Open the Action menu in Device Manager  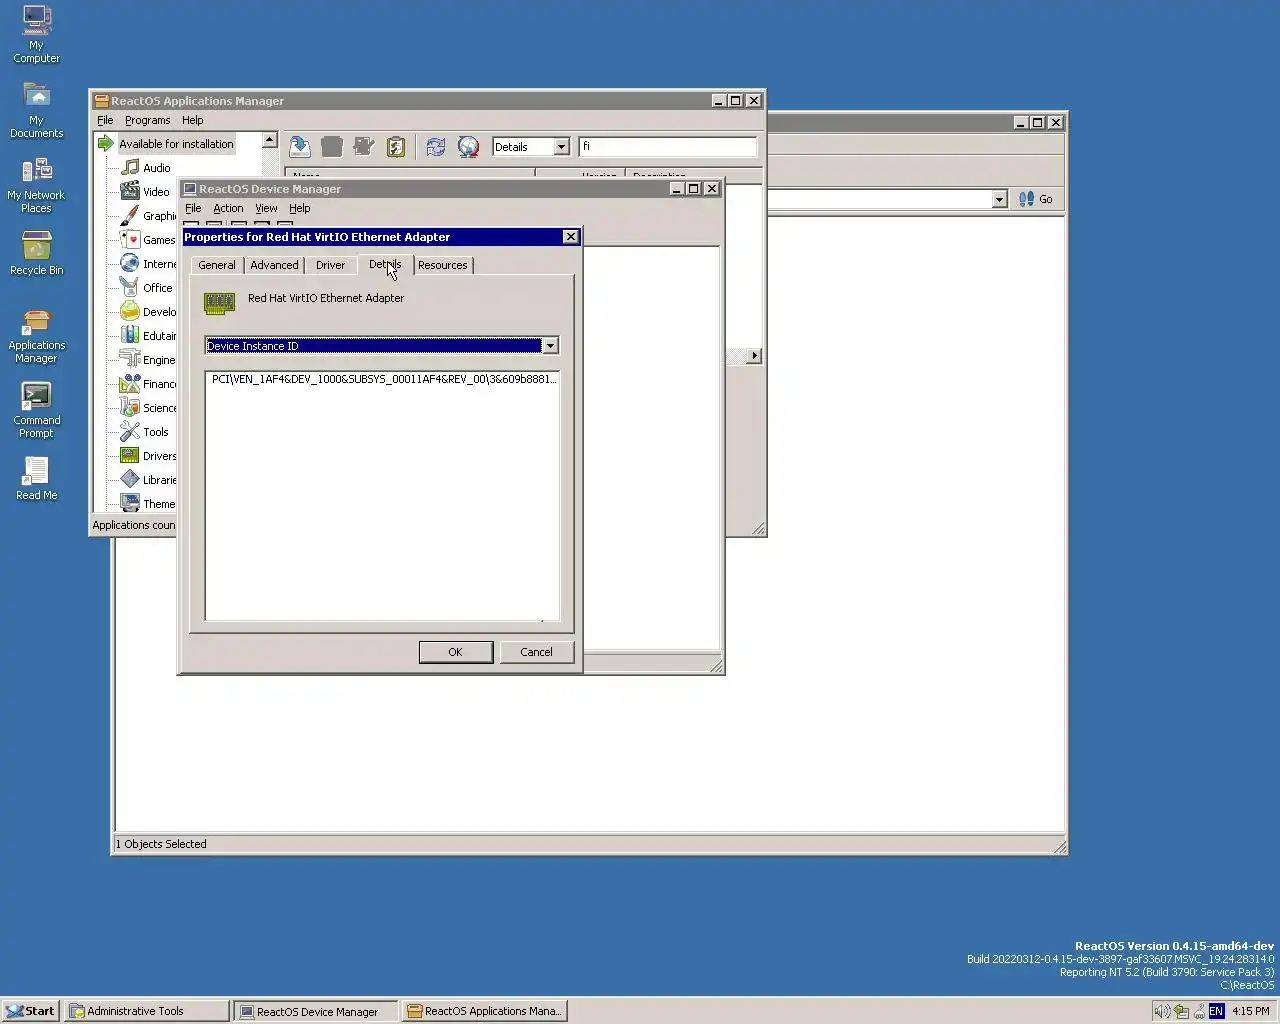(228, 208)
